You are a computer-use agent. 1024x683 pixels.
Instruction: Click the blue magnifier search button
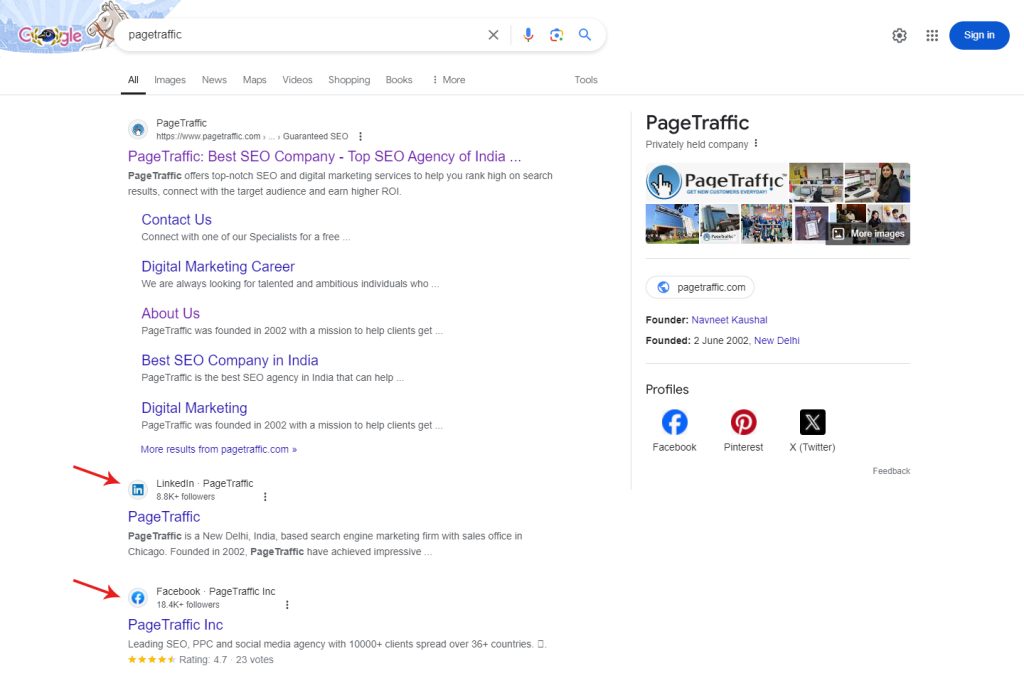585,35
